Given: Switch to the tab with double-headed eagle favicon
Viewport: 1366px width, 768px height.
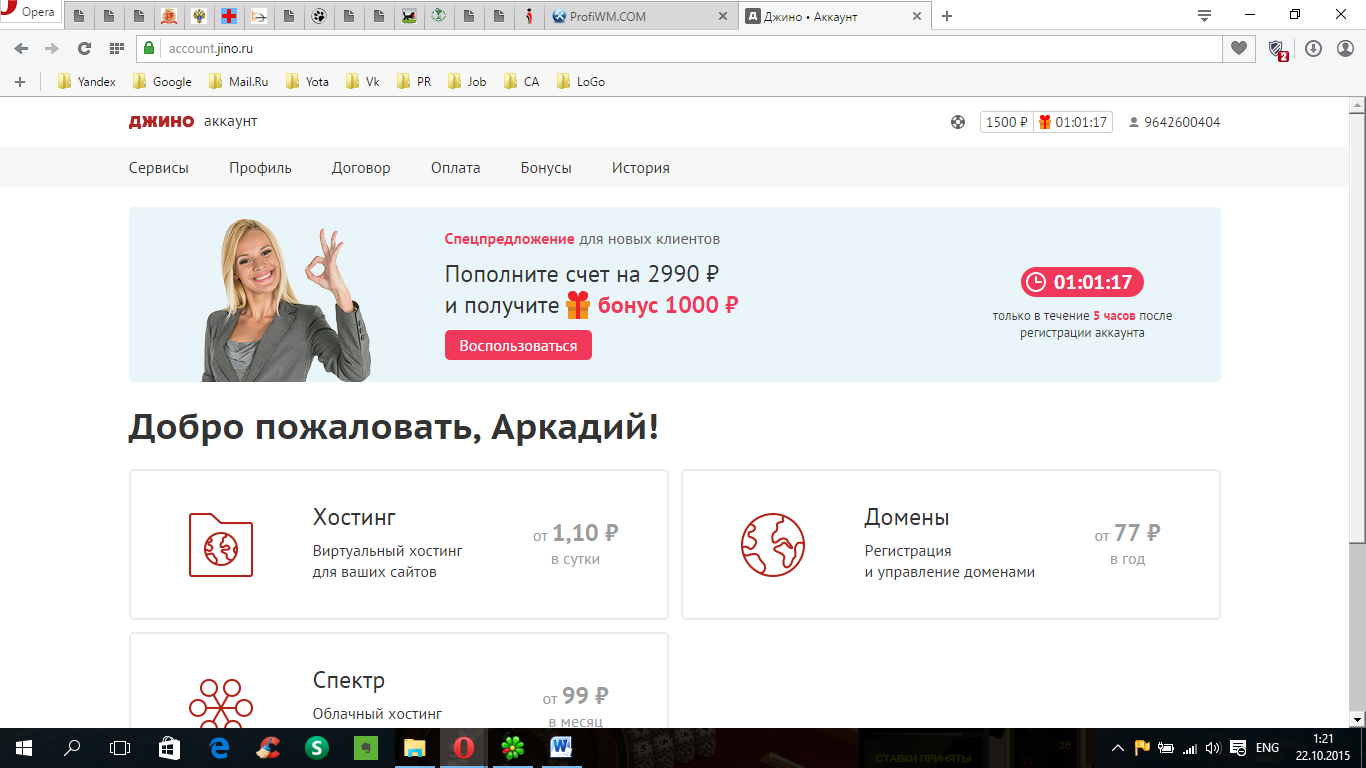Looking at the screenshot, I should coord(199,16).
